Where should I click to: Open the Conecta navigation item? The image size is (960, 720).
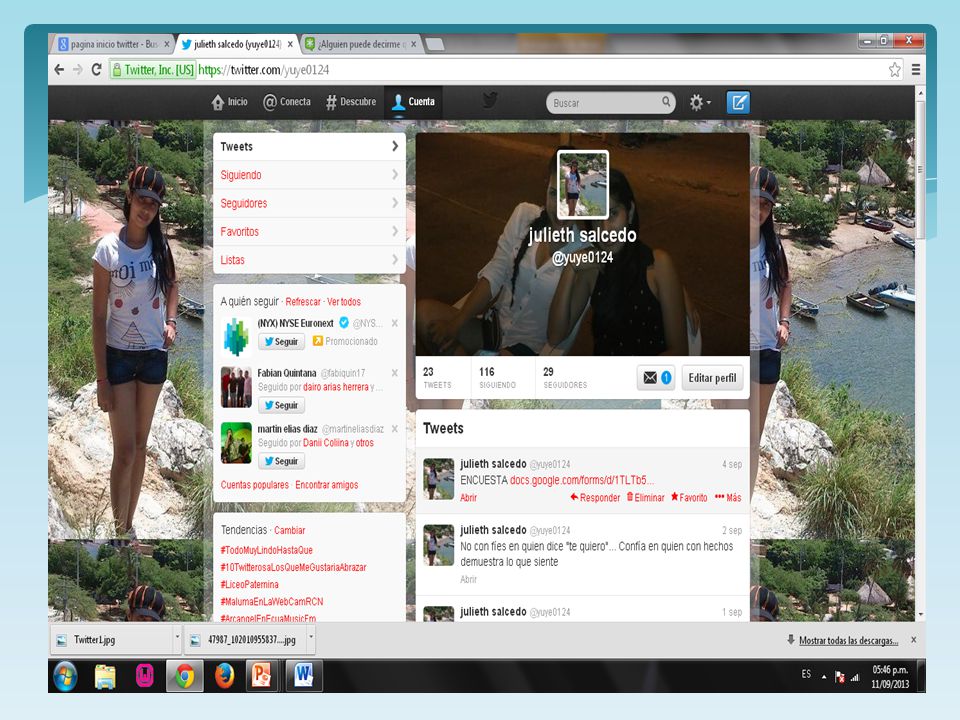coord(287,102)
